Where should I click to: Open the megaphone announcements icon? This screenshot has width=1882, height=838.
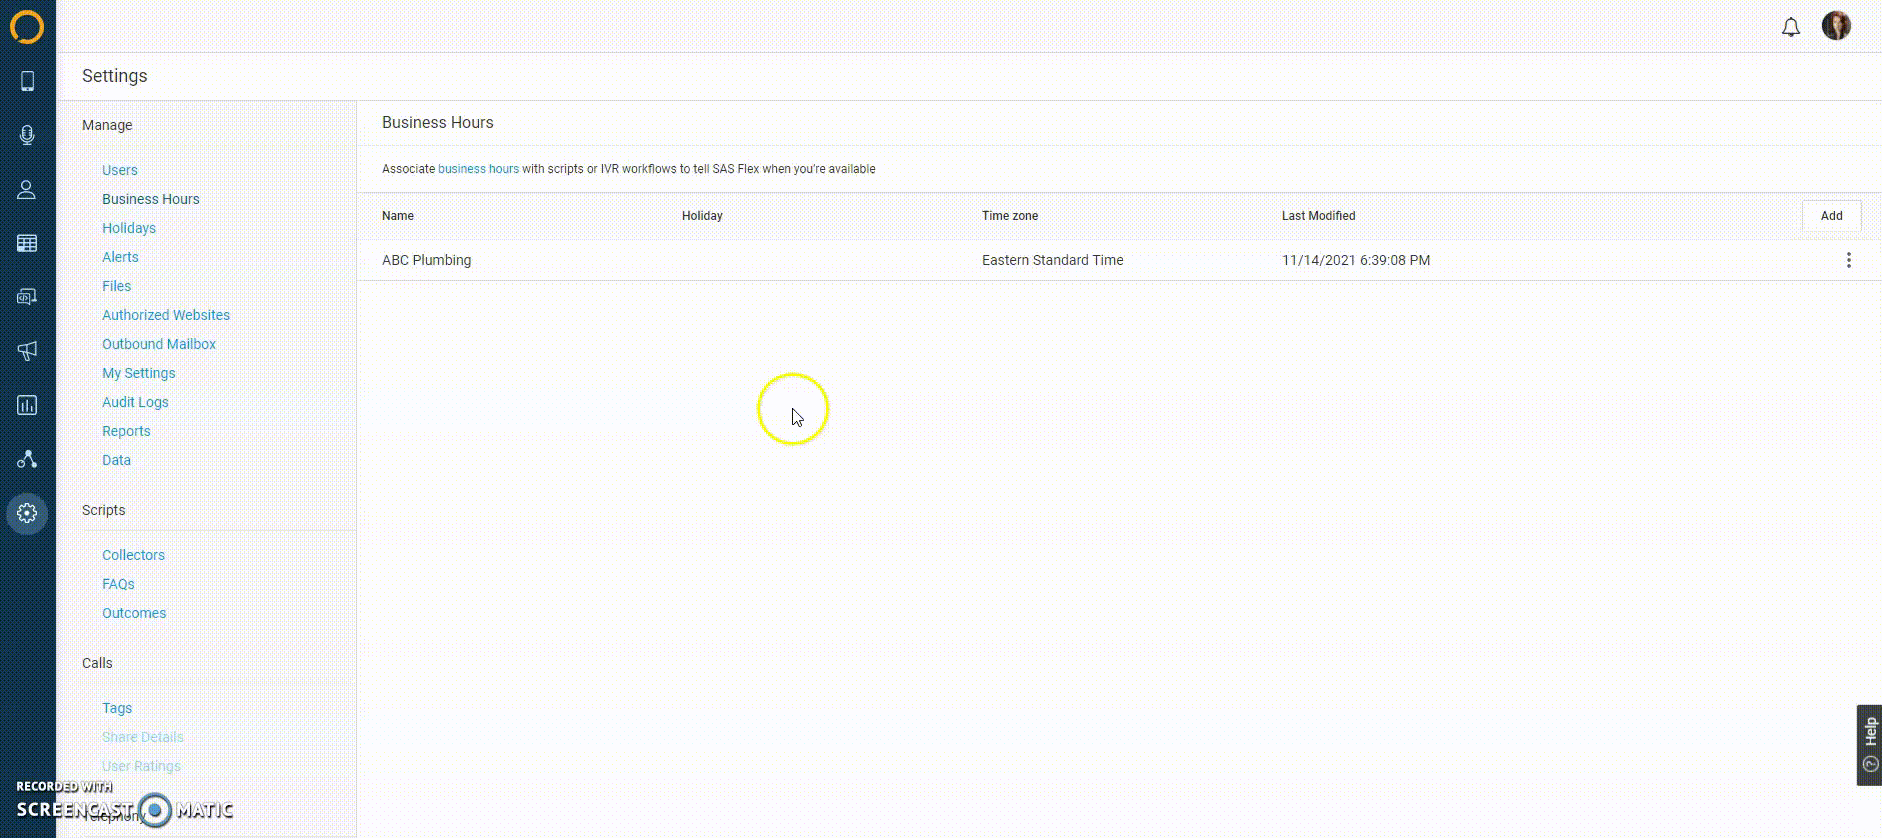[x=27, y=351]
